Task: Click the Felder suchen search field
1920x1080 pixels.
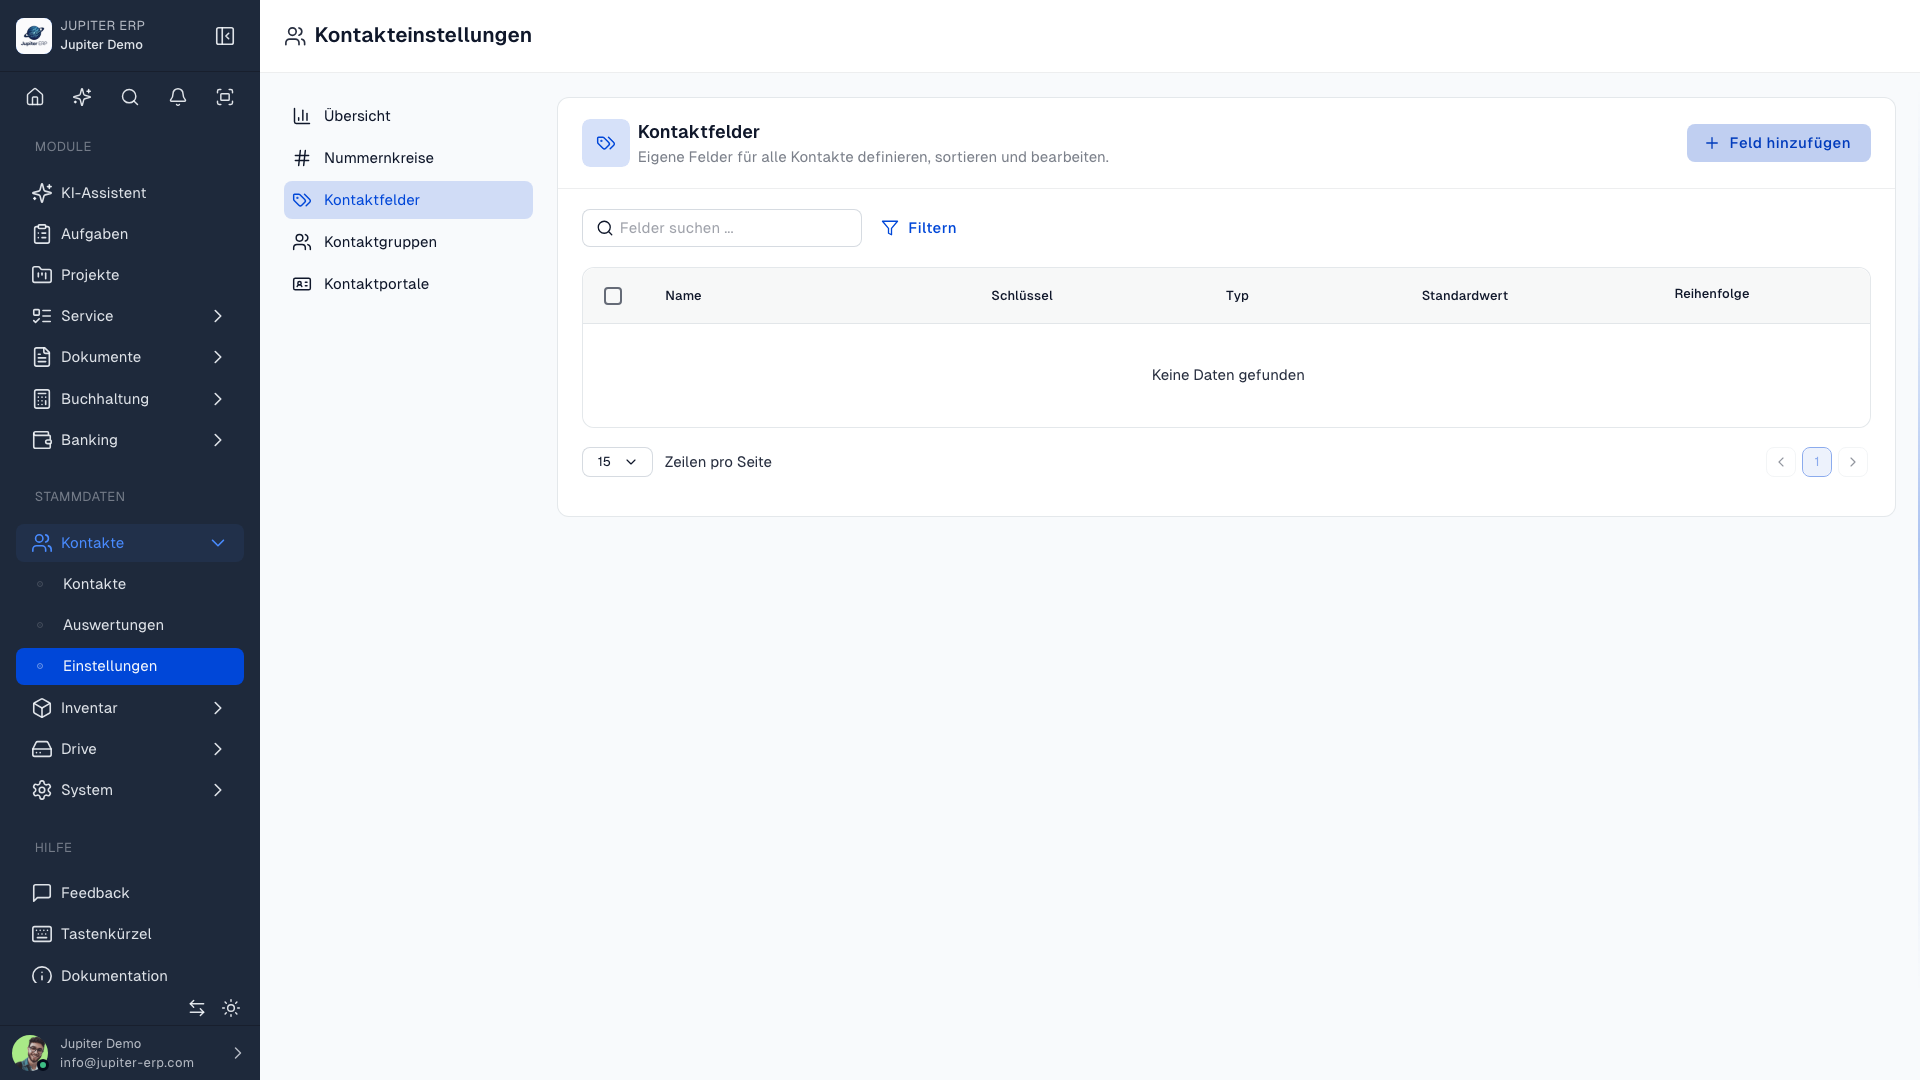Action: 722,228
